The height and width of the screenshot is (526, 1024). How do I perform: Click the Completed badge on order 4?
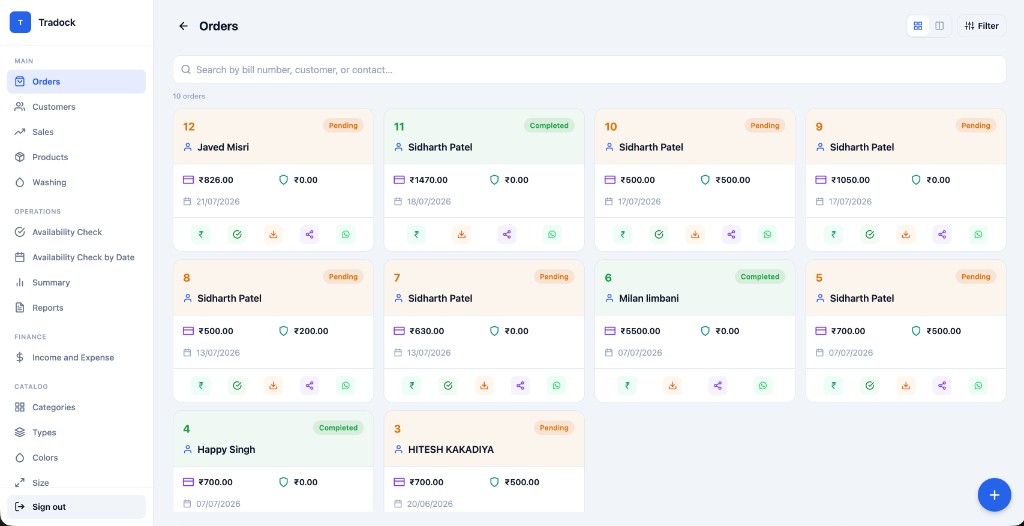tap(338, 428)
